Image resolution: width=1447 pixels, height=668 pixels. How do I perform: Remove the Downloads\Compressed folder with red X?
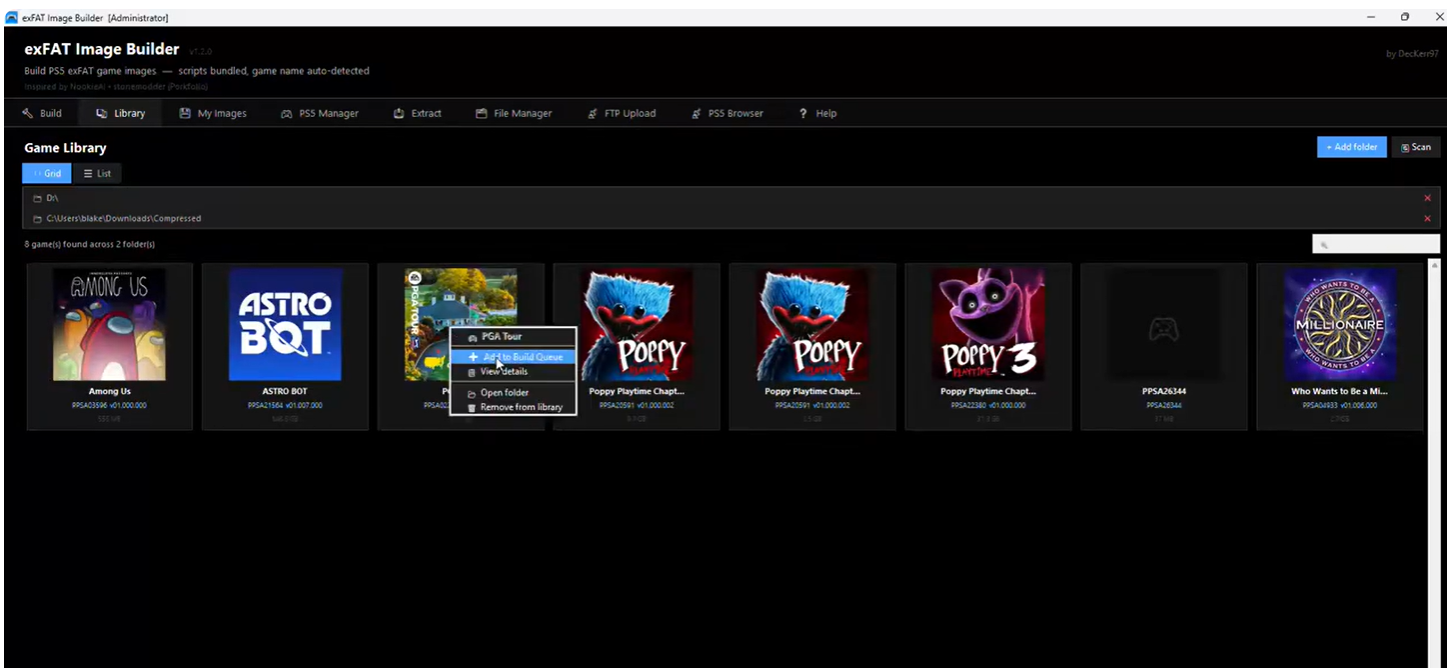tap(1427, 218)
